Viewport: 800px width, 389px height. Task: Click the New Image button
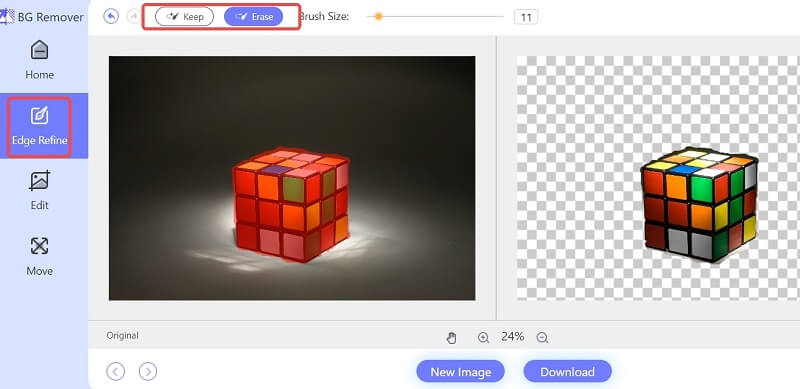460,372
